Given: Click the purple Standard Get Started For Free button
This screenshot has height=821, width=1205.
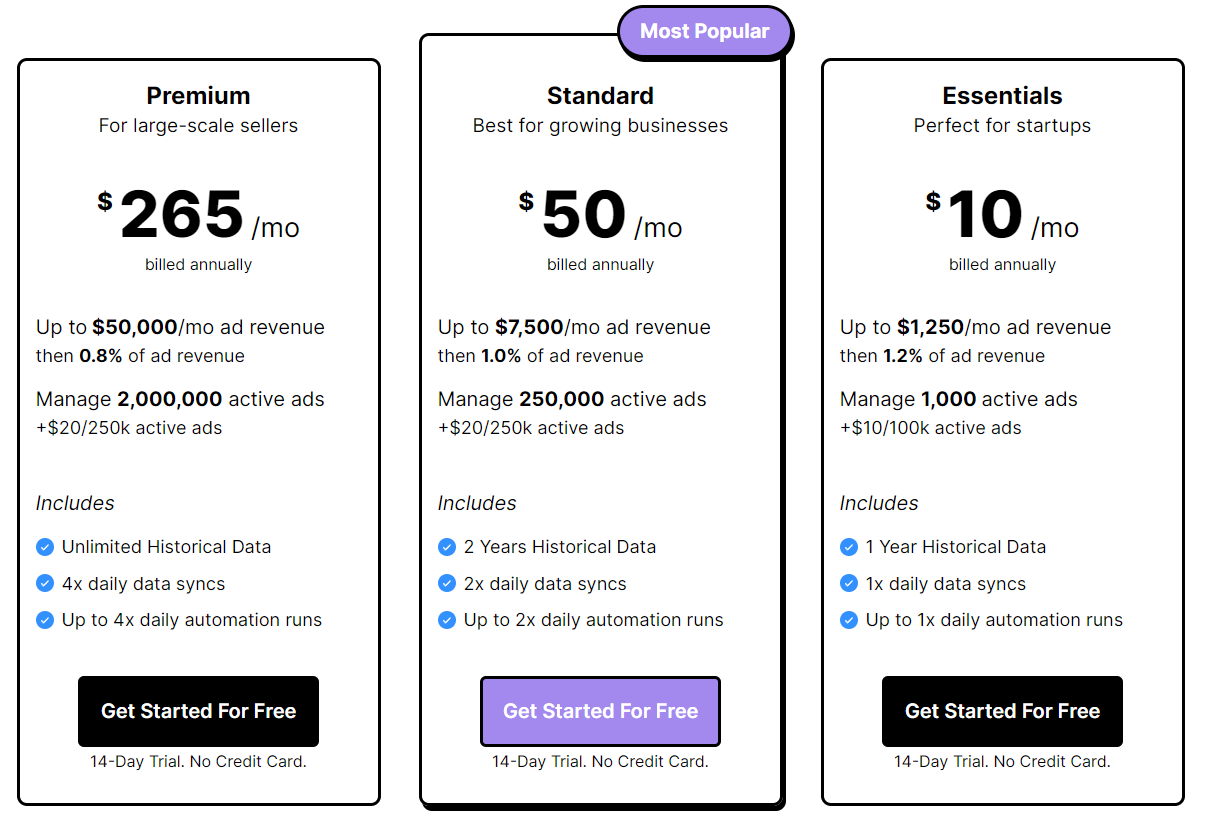Looking at the screenshot, I should click(x=600, y=711).
